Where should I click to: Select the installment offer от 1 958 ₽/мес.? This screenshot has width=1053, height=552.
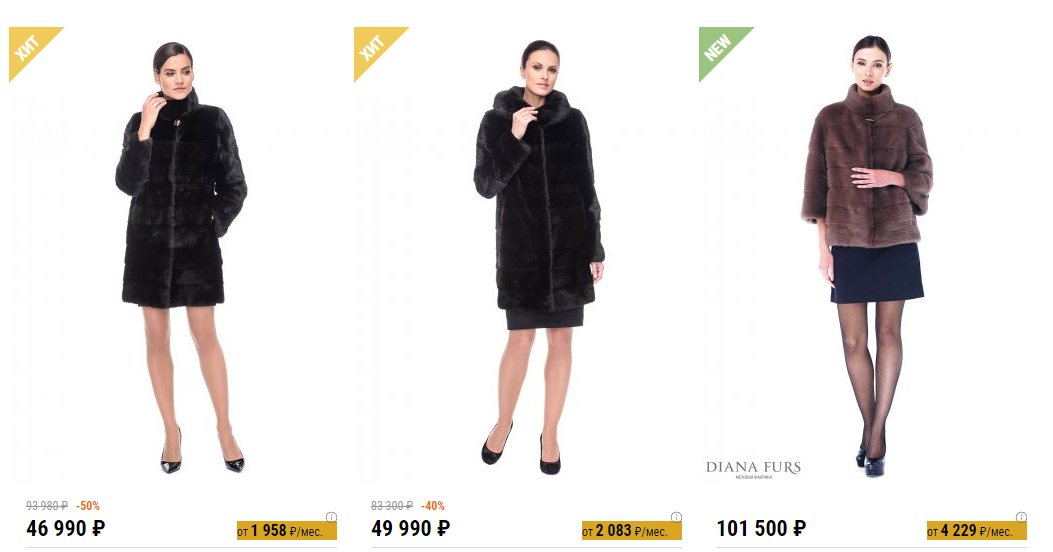287,531
